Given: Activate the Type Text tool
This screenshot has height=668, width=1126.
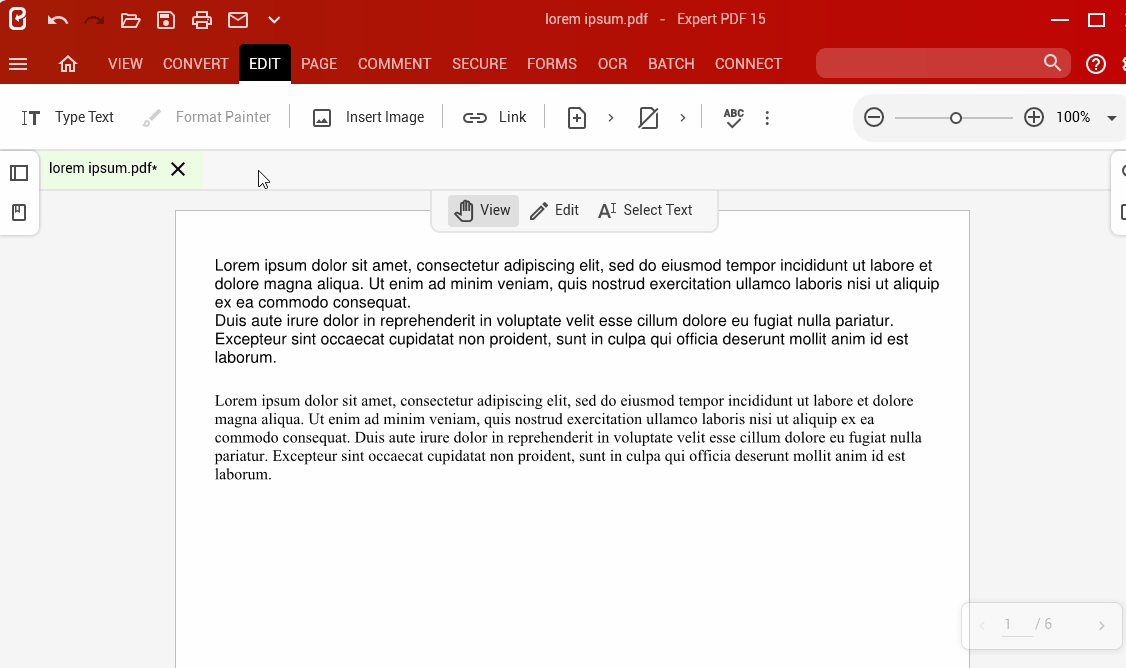Looking at the screenshot, I should [x=68, y=117].
